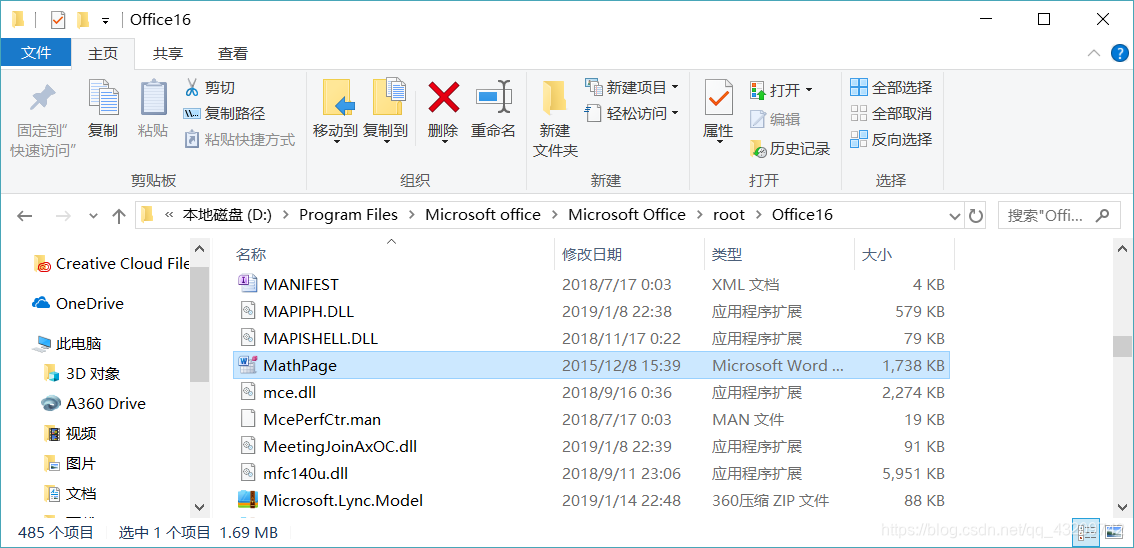
Task: Switch to the View (查看) tab
Action: pos(233,53)
